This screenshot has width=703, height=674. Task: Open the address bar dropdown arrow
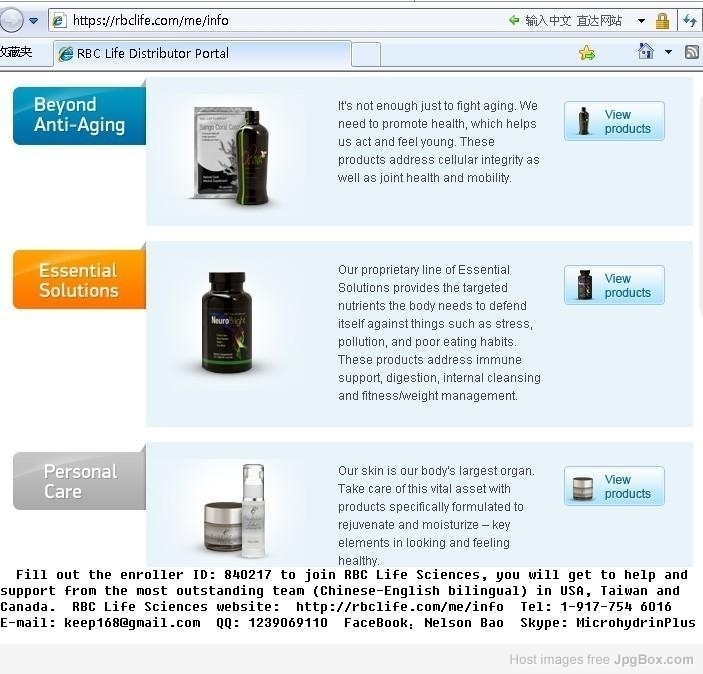[641, 21]
